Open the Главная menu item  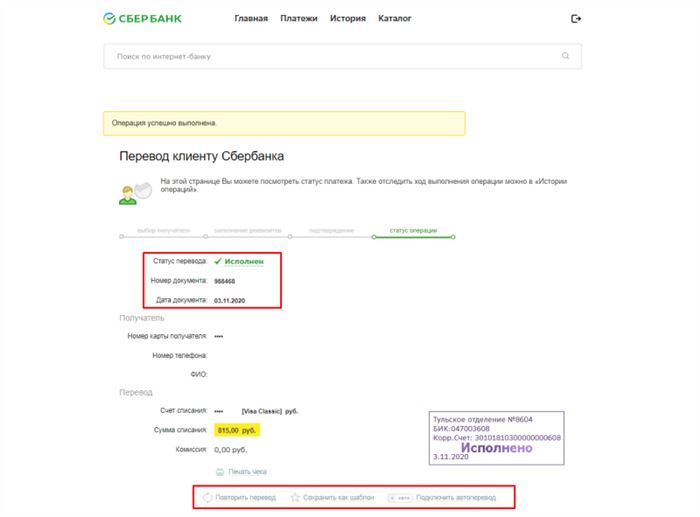251,18
